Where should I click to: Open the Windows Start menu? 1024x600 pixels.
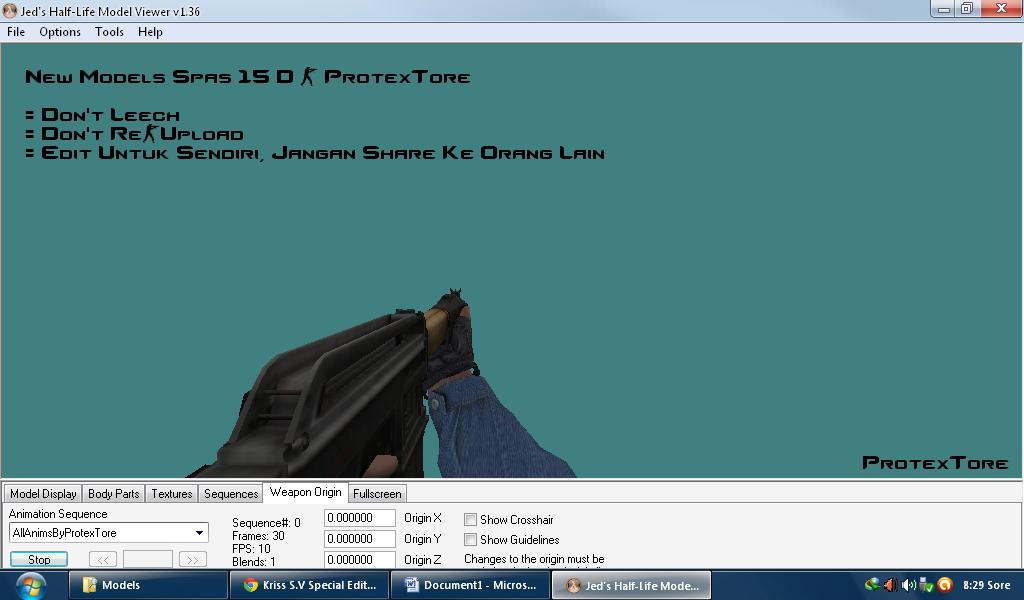point(31,586)
